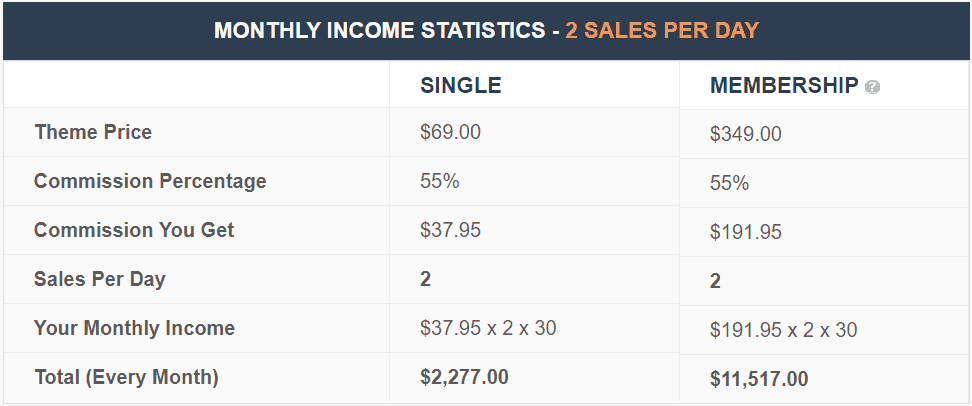Click the $37.95 single commission value
This screenshot has width=972, height=406.
point(451,230)
